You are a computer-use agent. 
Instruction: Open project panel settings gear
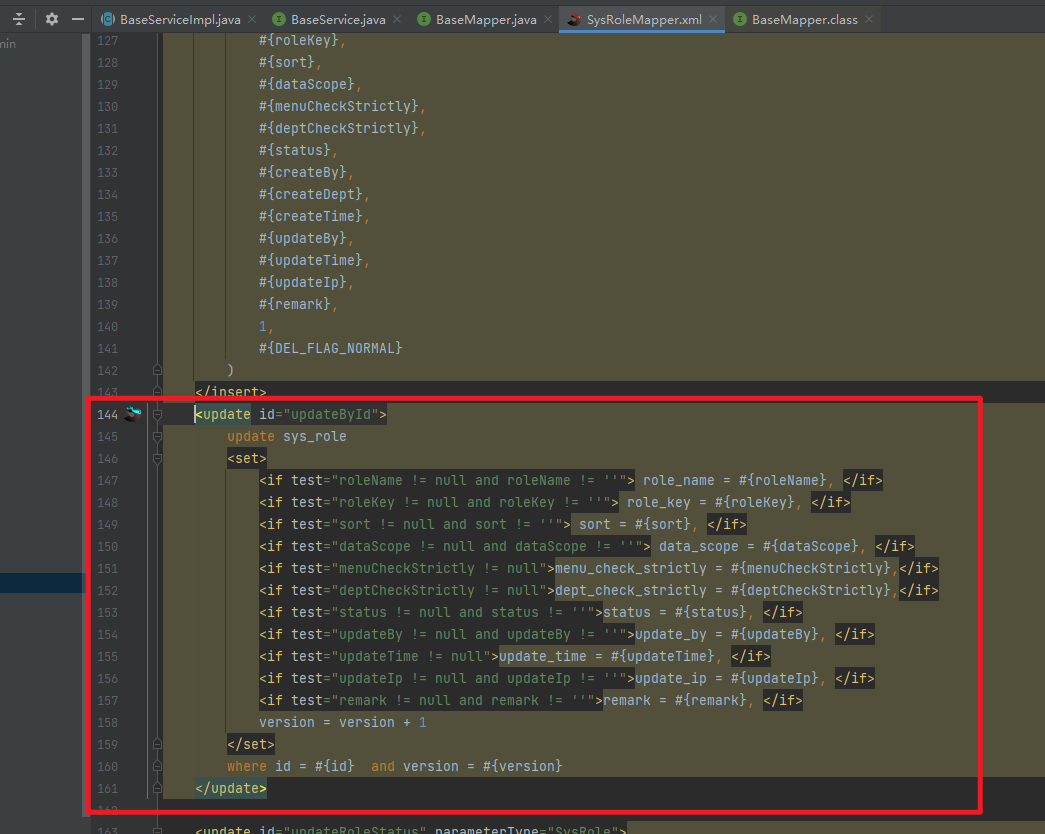52,19
